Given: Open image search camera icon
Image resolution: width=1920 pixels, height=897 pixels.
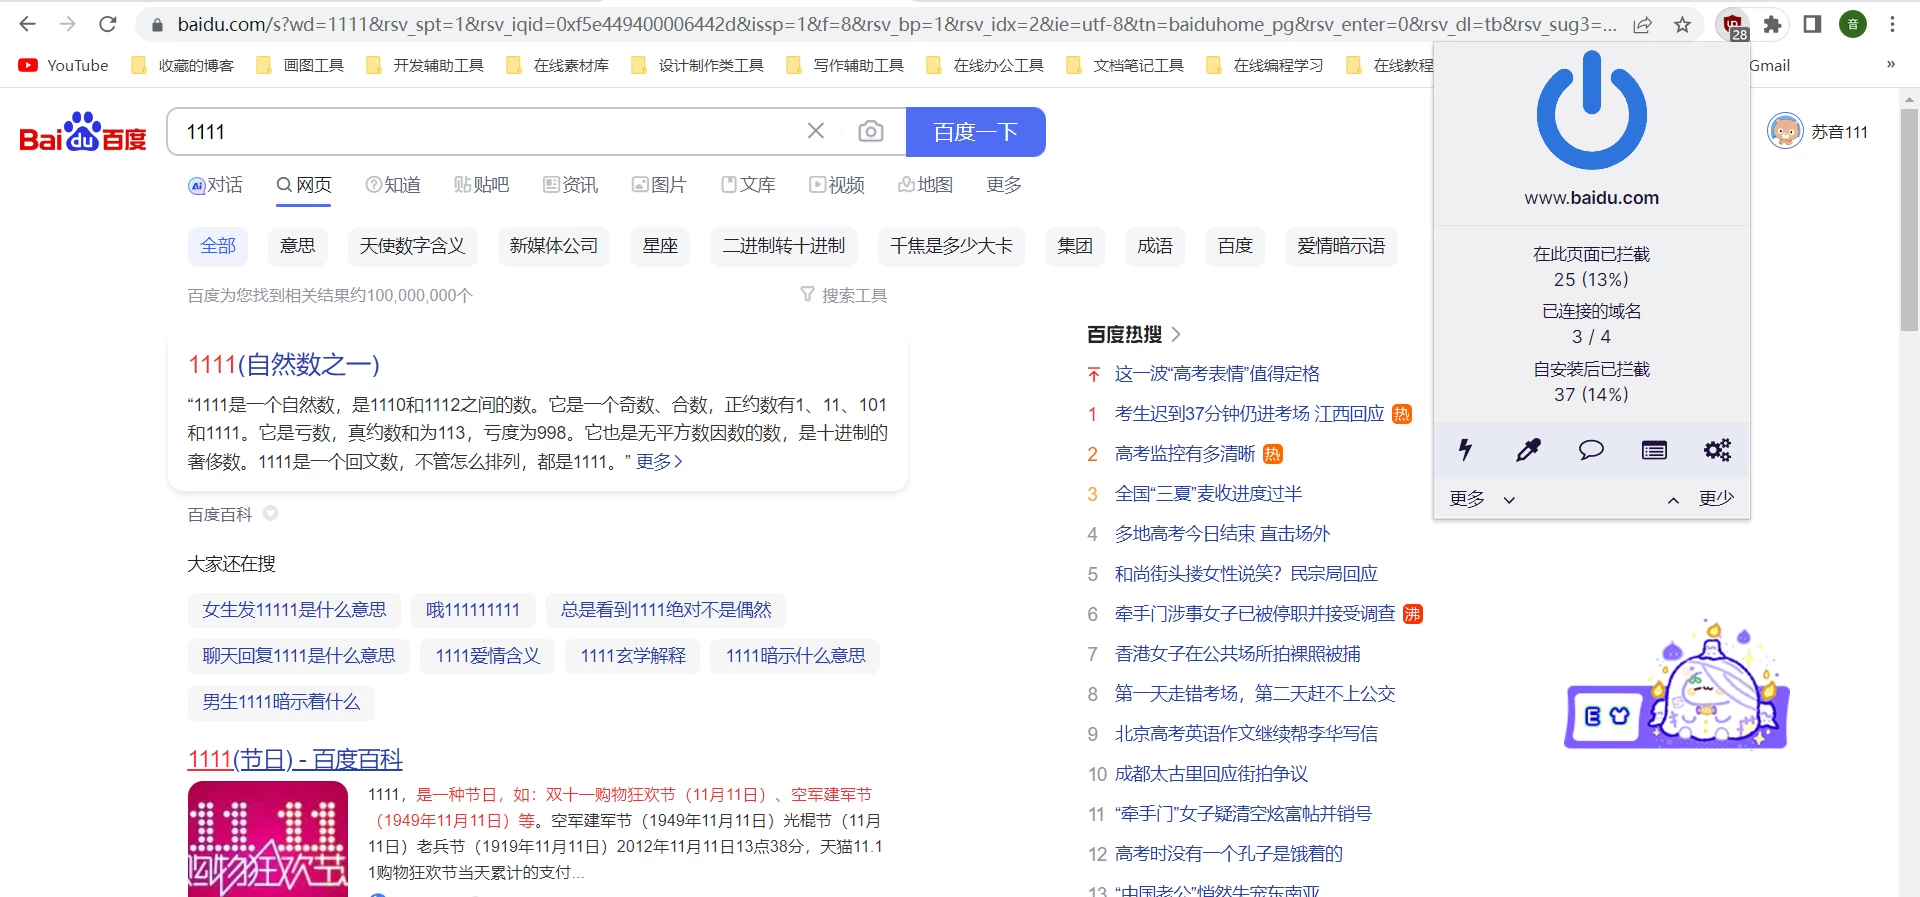Looking at the screenshot, I should (871, 131).
